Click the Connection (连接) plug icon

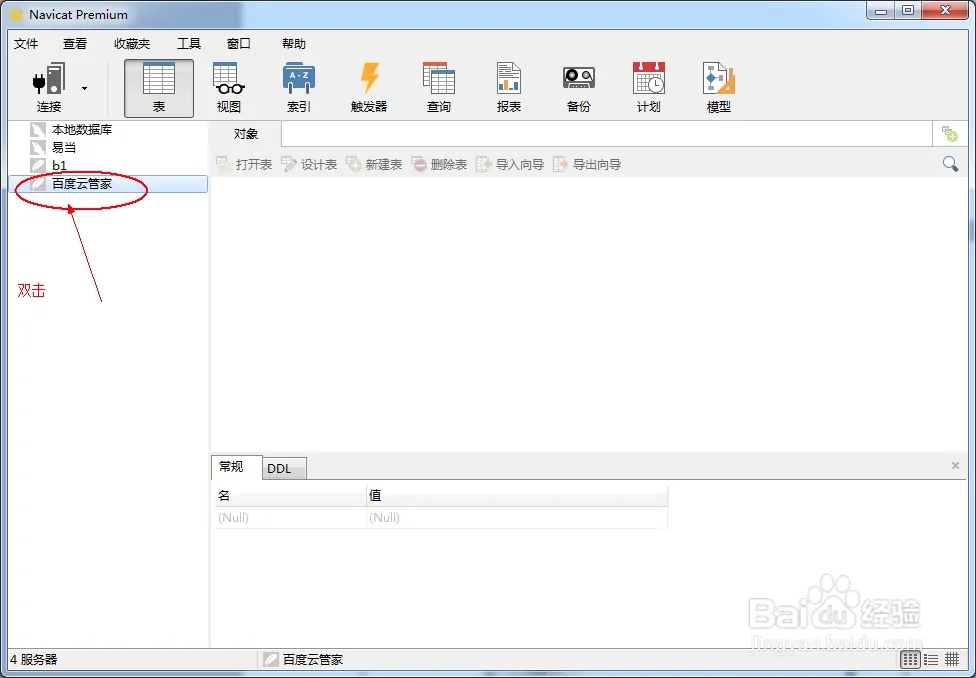tap(48, 80)
